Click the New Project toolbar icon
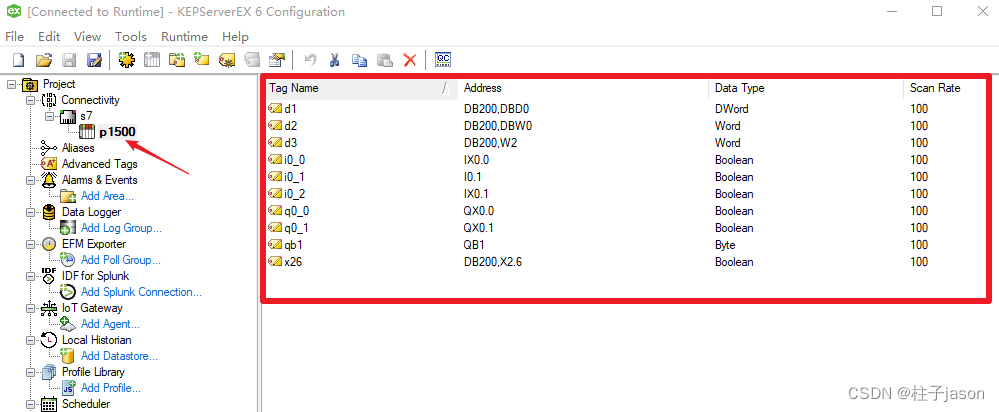This screenshot has width=999, height=412. tap(18, 60)
